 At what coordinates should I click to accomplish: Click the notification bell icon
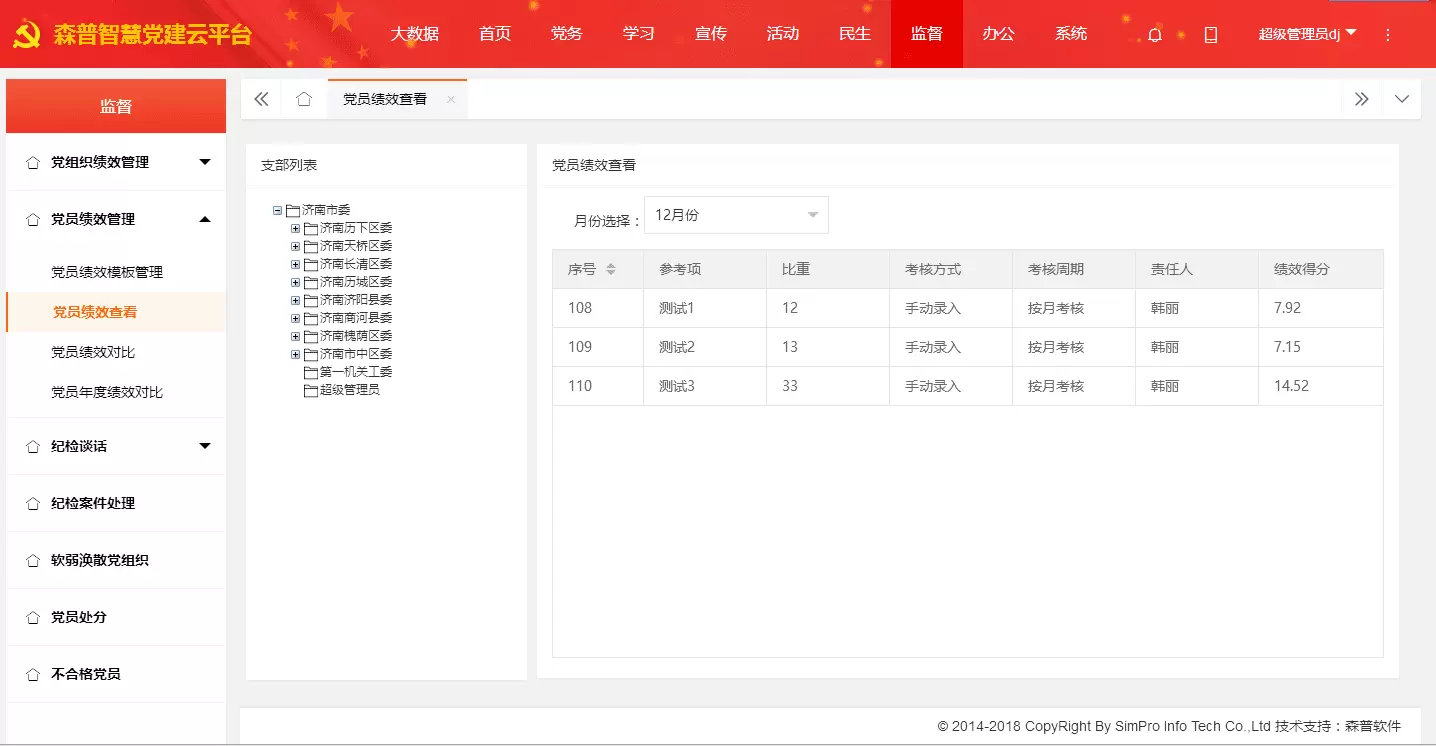[1155, 35]
